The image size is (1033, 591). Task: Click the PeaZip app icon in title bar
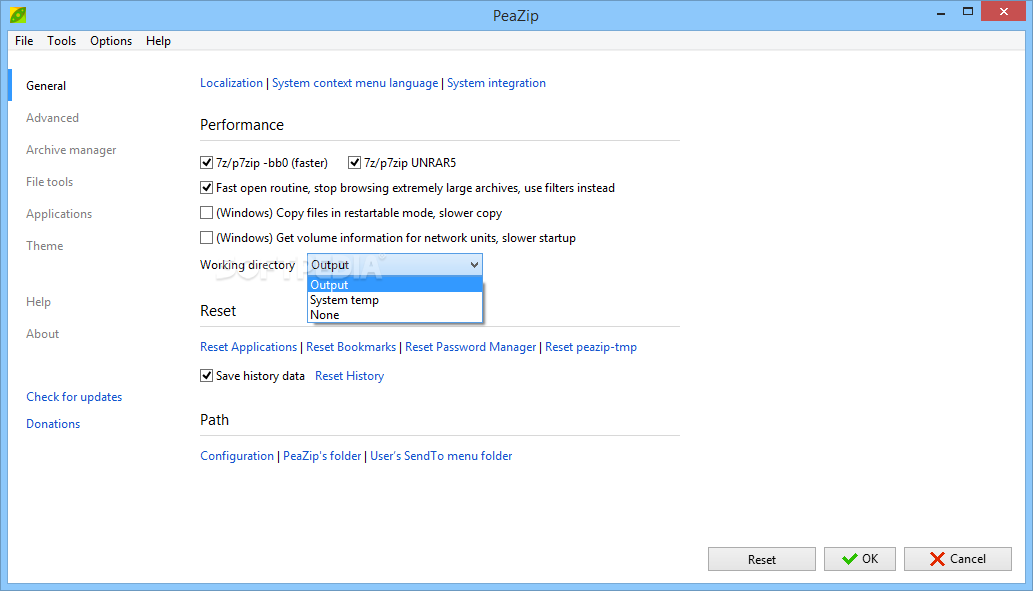(18, 14)
